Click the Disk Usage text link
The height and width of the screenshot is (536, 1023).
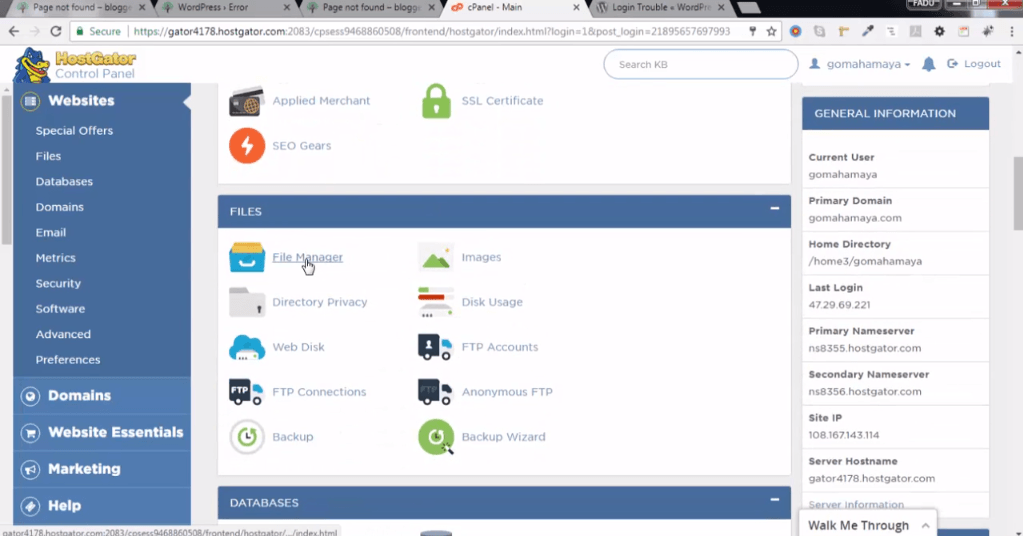492,302
